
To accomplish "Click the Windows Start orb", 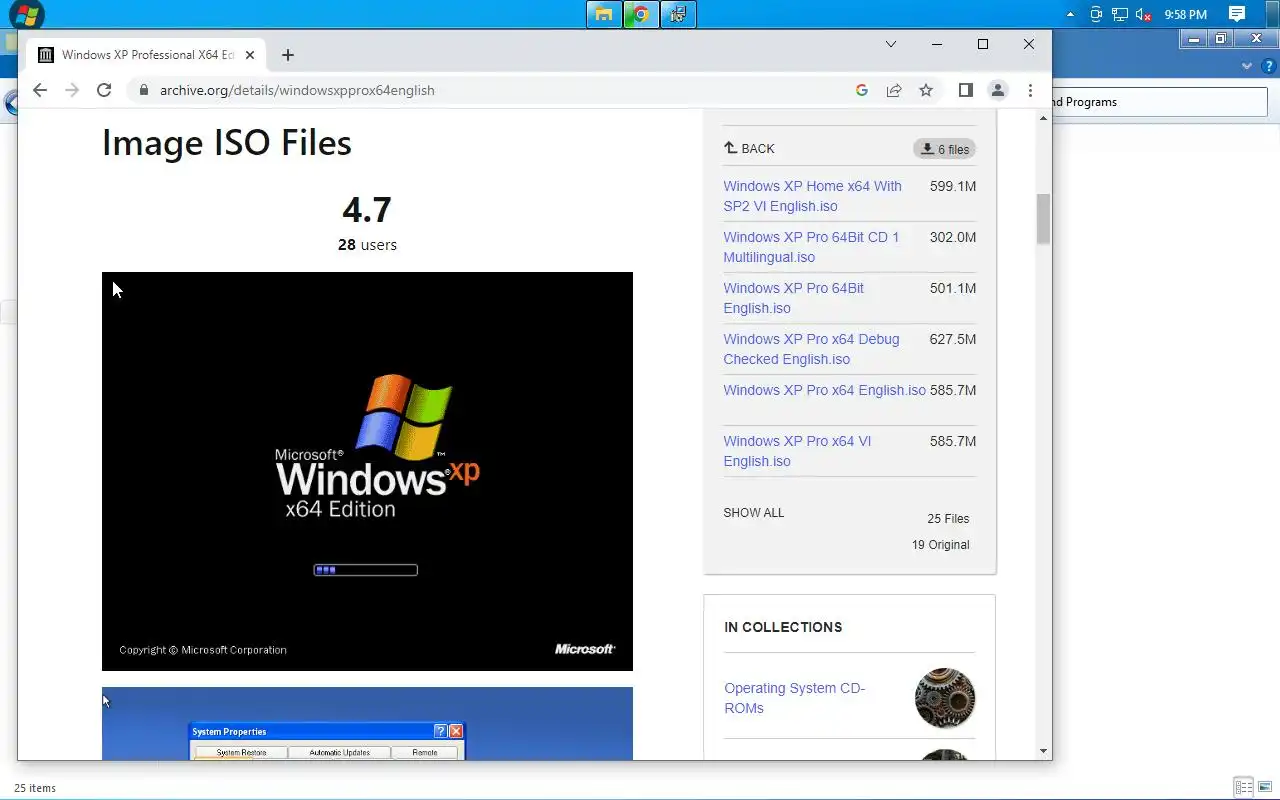I will coord(27,15).
